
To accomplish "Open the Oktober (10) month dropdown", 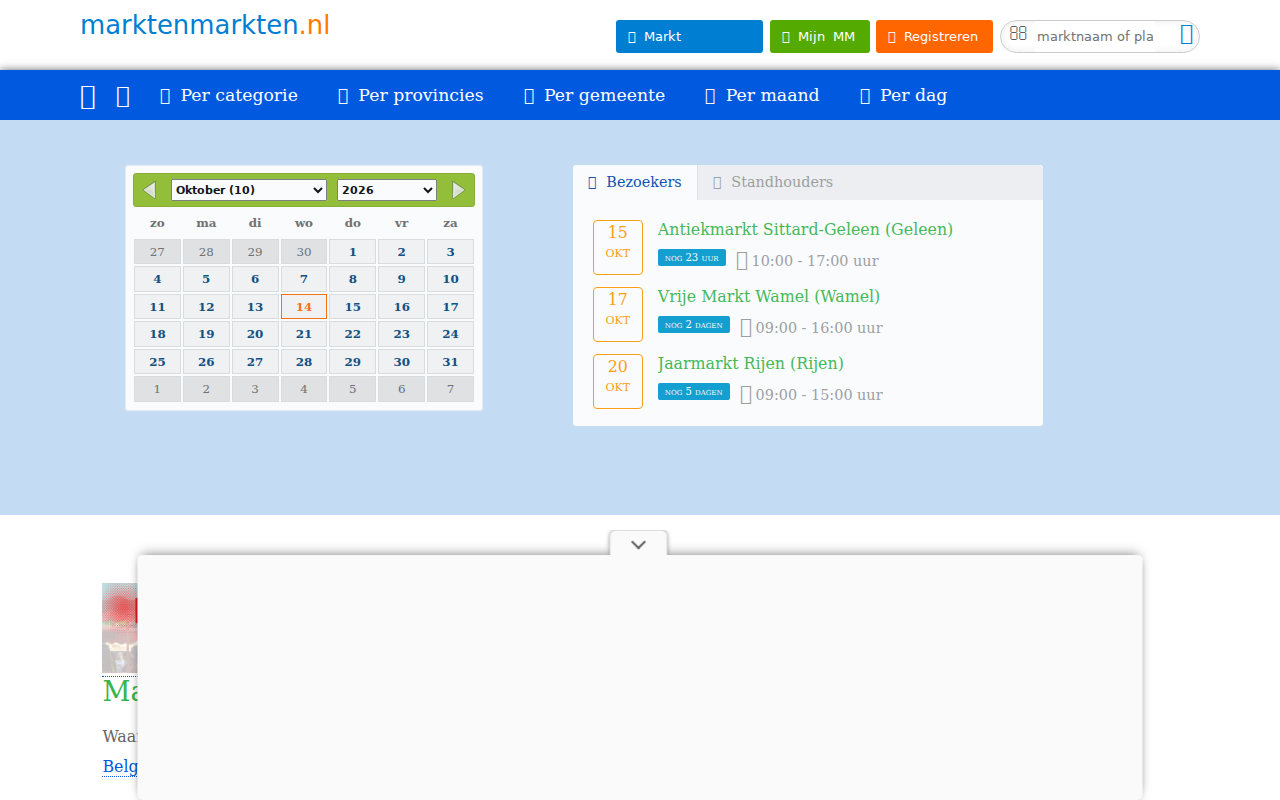I will pyautogui.click(x=249, y=190).
